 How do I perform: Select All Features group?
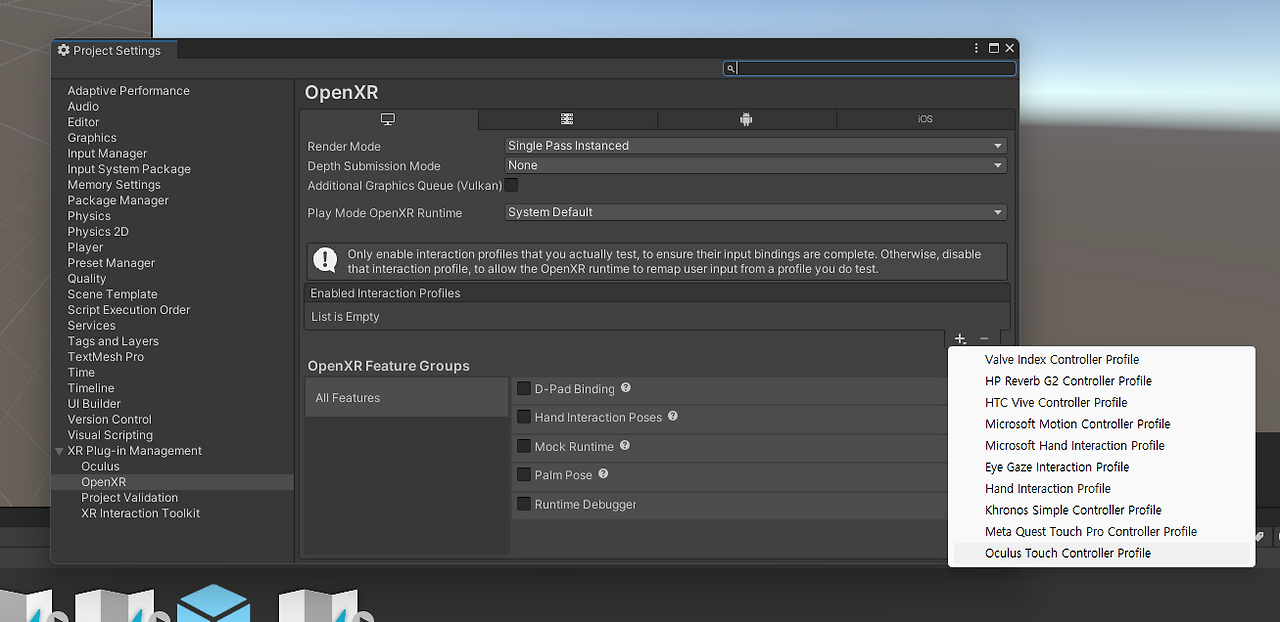(406, 397)
